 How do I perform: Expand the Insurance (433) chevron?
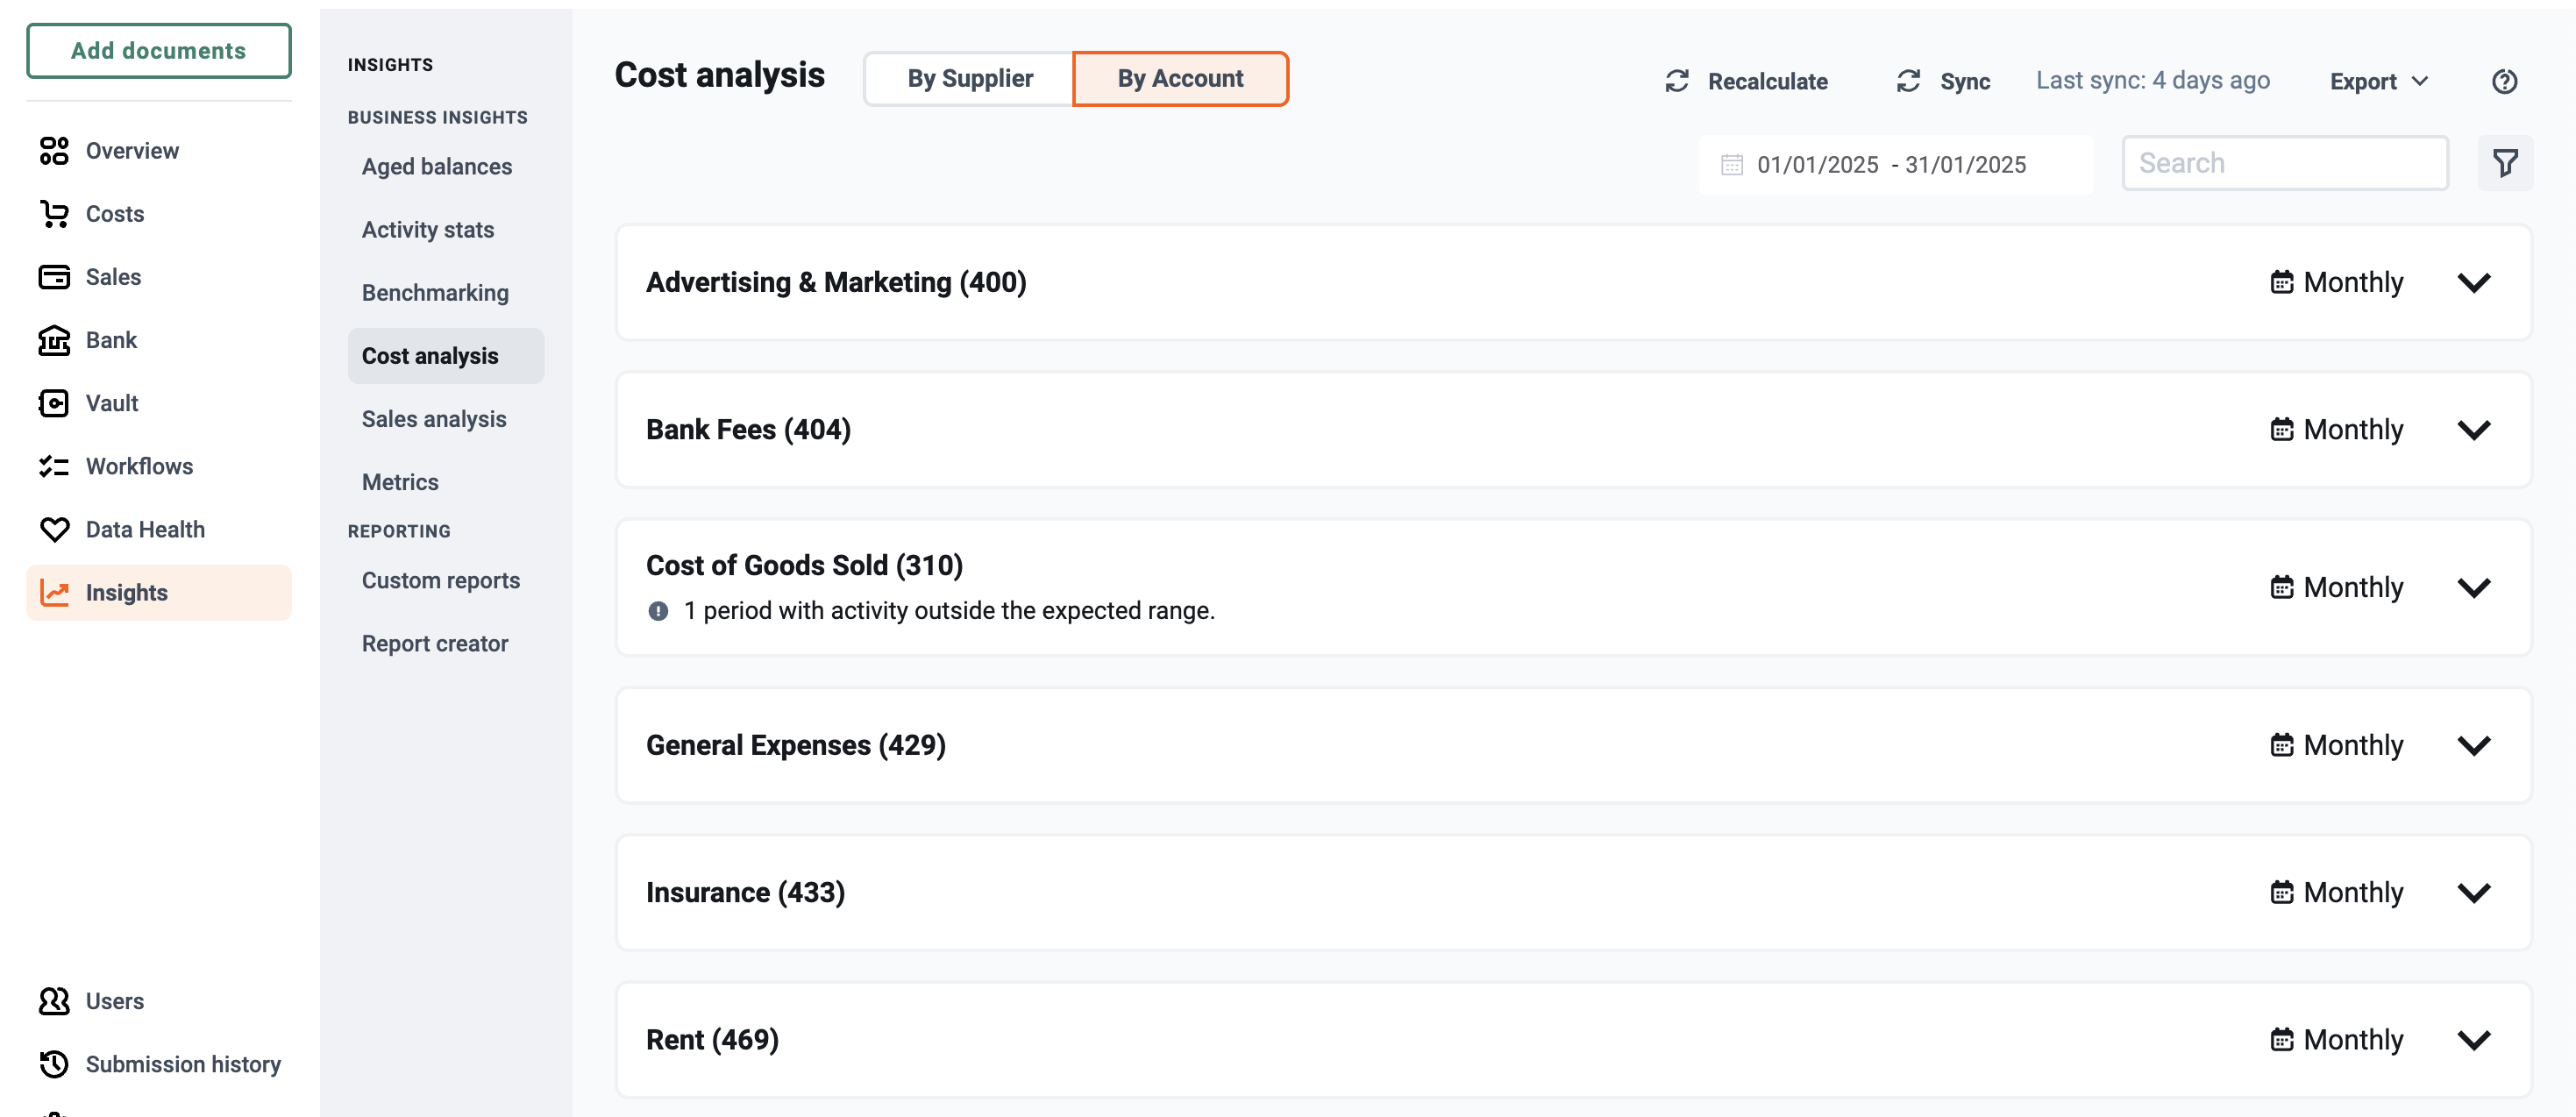tap(2473, 893)
